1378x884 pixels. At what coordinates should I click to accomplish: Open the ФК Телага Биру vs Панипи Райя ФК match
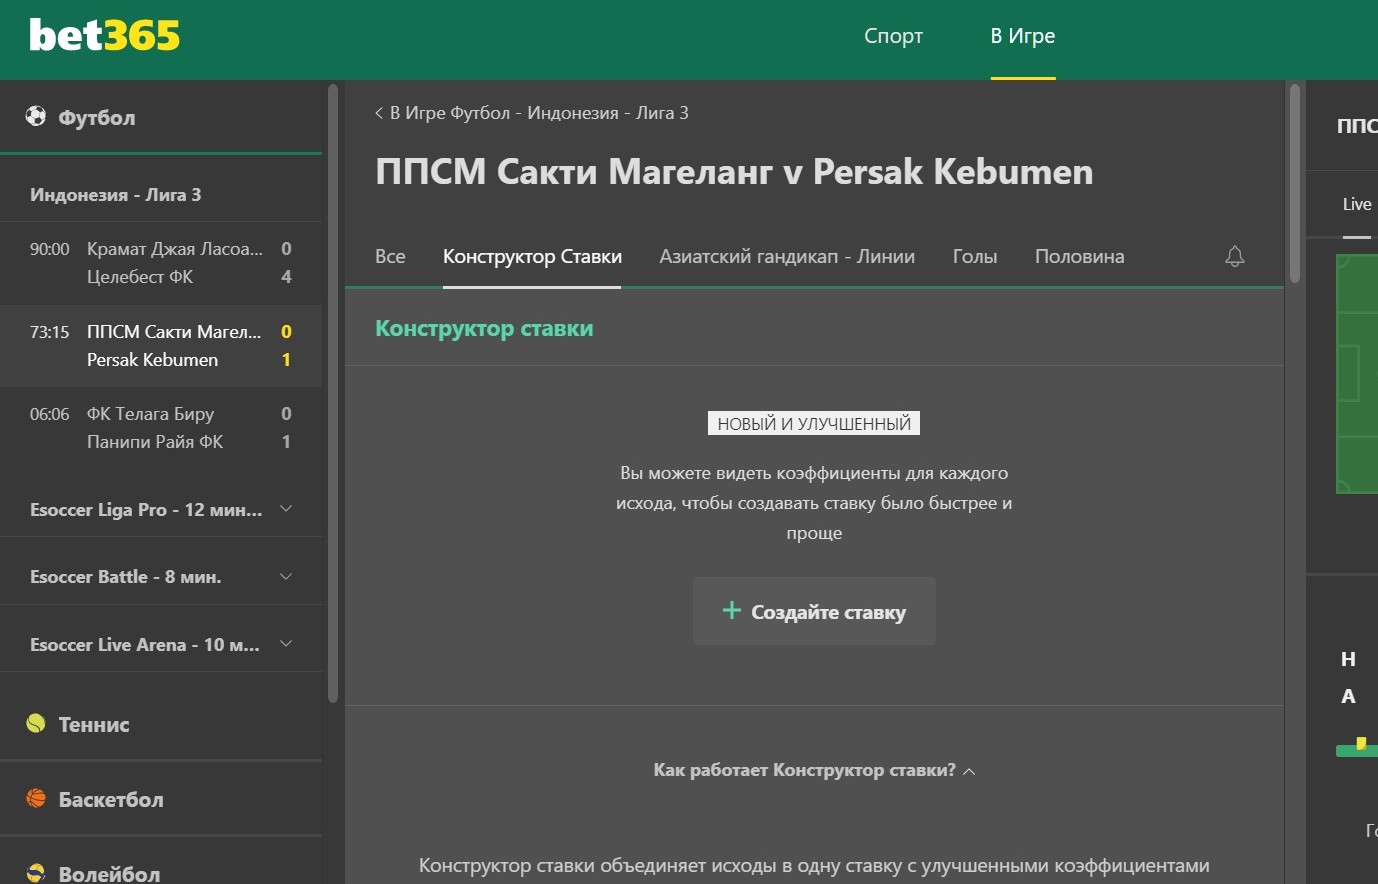[x=161, y=428]
